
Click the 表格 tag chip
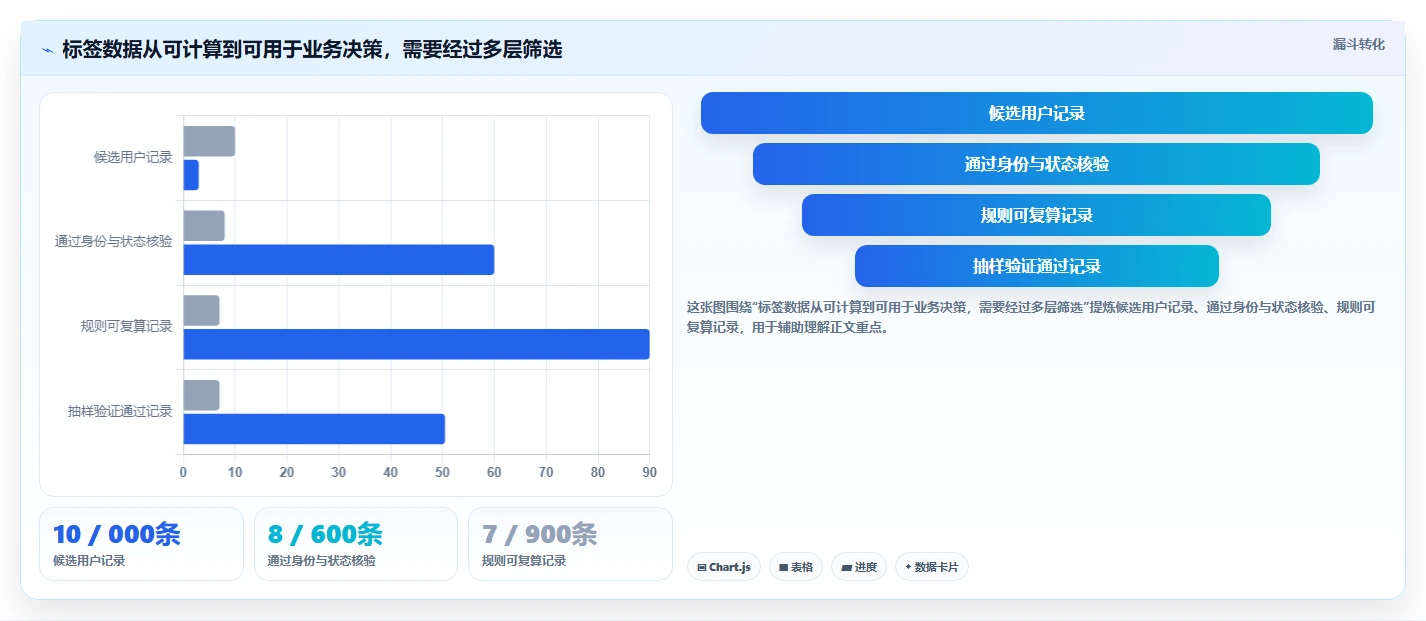click(796, 567)
